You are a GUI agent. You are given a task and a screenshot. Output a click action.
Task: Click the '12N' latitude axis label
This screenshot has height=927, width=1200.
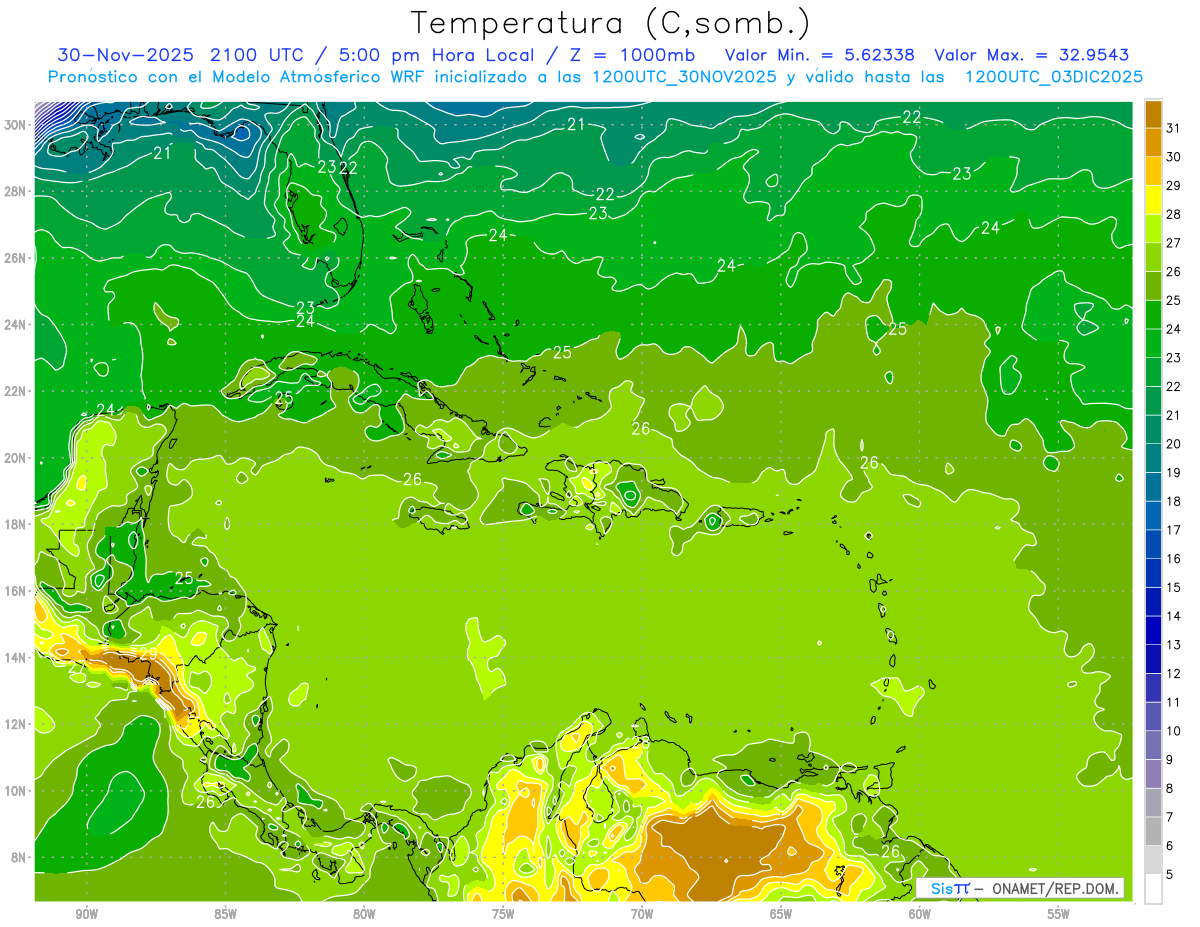tap(16, 724)
